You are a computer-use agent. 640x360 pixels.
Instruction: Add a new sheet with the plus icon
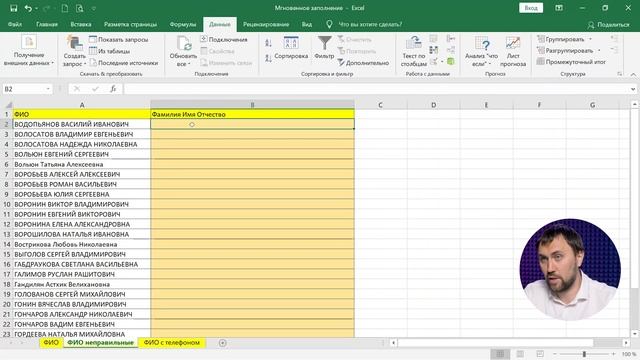222,343
